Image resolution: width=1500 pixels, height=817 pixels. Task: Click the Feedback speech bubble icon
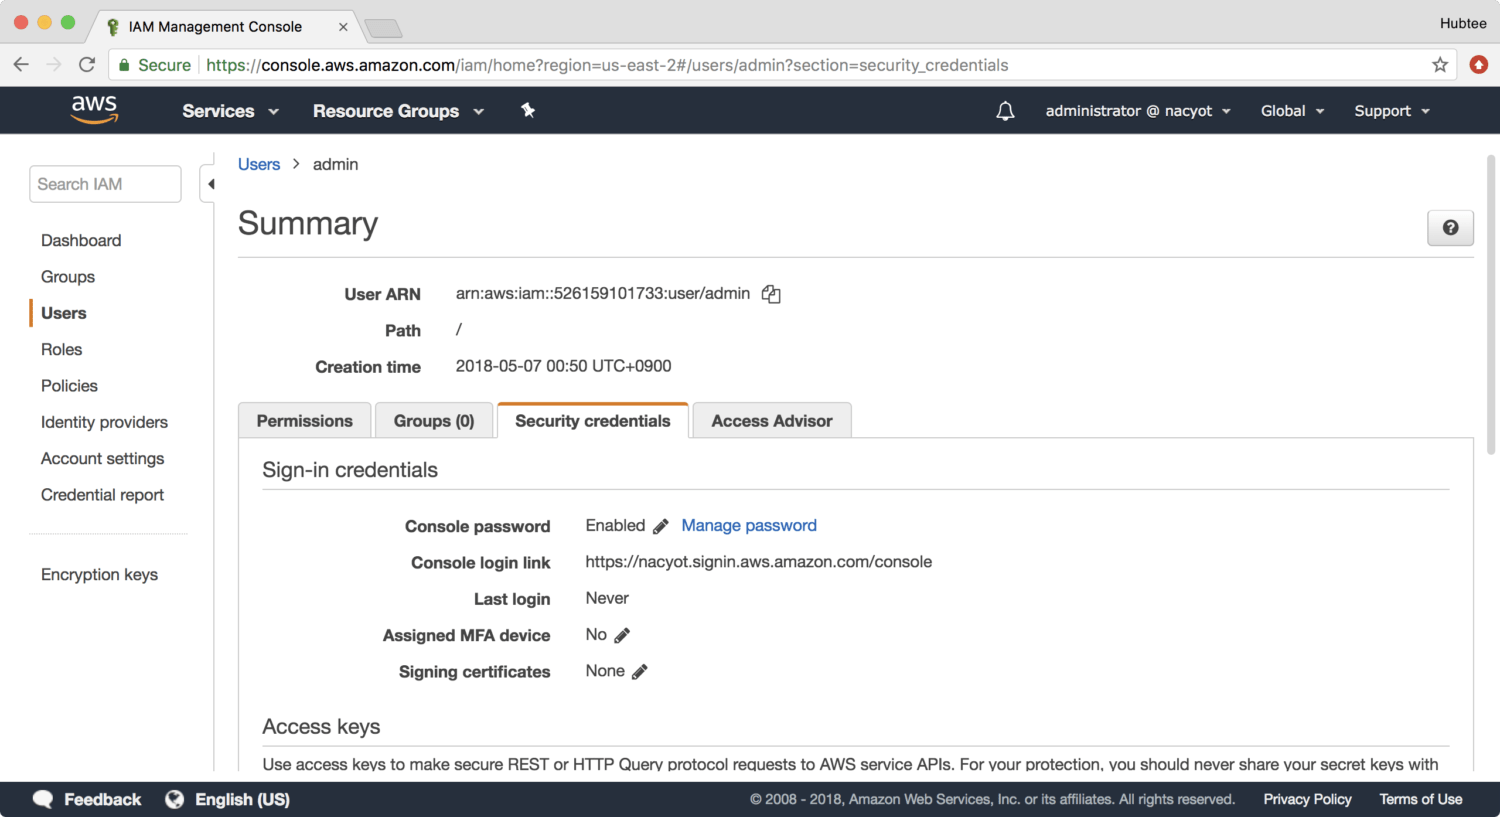tap(43, 799)
